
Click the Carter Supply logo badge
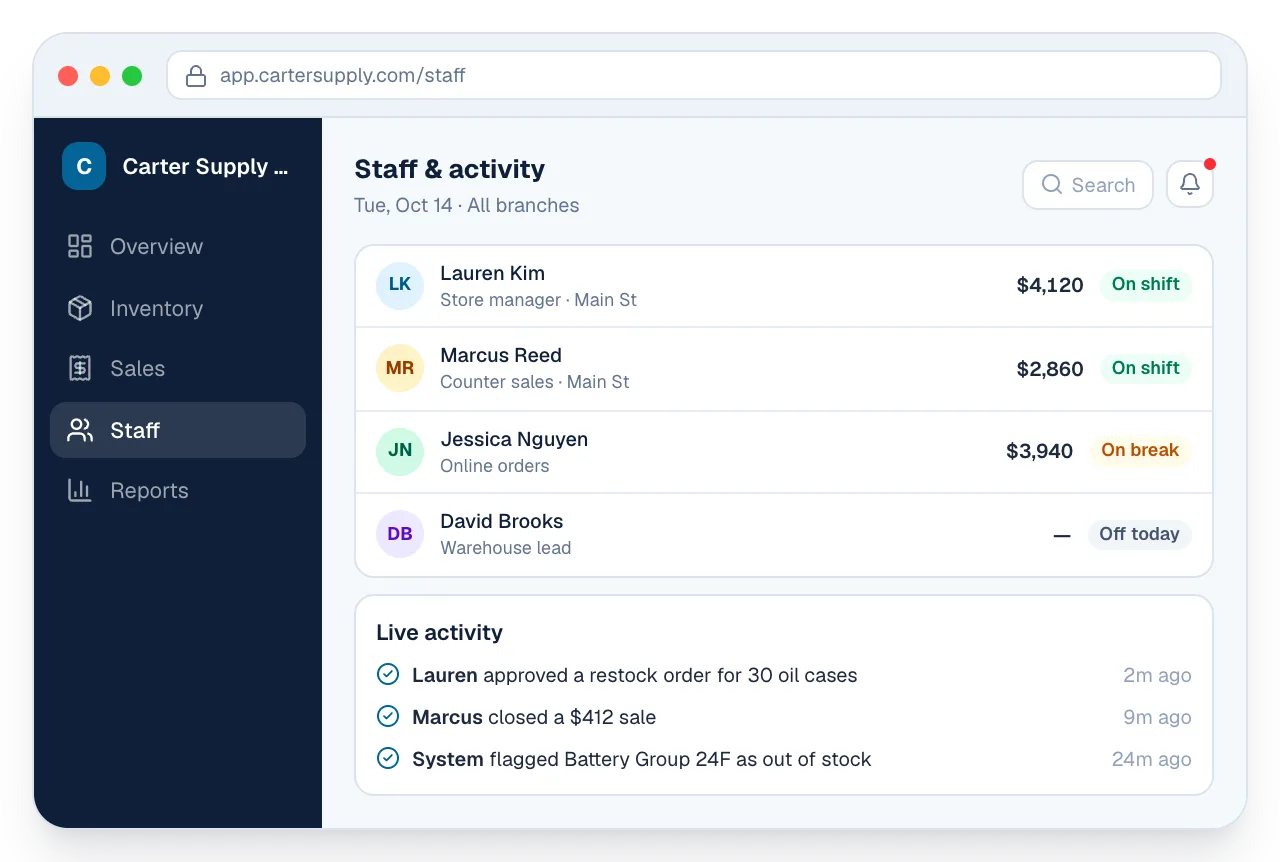[84, 166]
